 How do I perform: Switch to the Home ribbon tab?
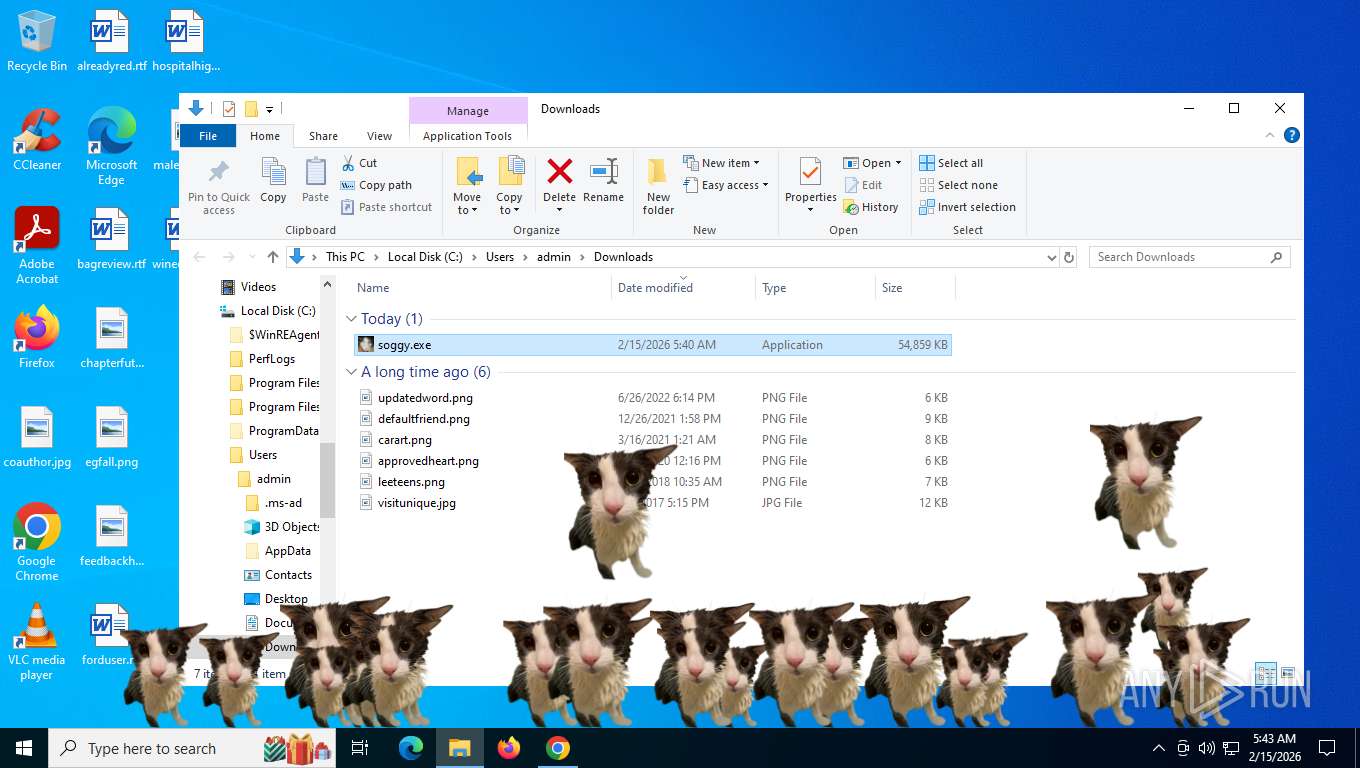[x=265, y=136]
